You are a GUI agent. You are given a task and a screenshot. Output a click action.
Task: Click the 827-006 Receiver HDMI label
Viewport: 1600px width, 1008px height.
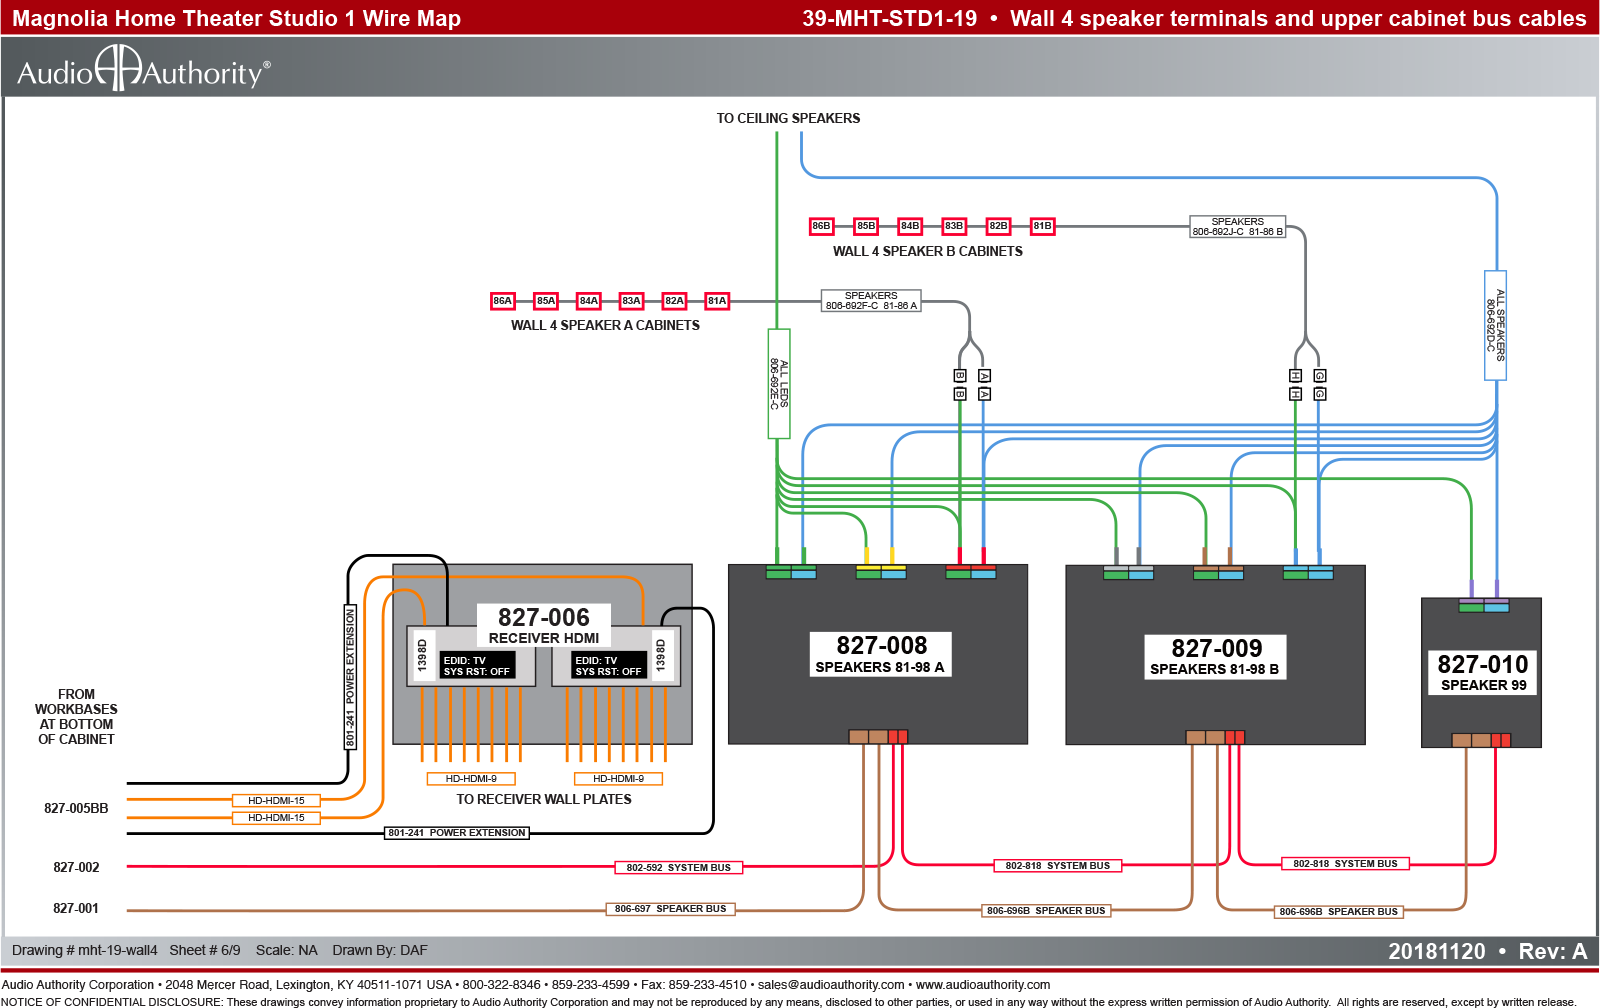pyautogui.click(x=544, y=625)
